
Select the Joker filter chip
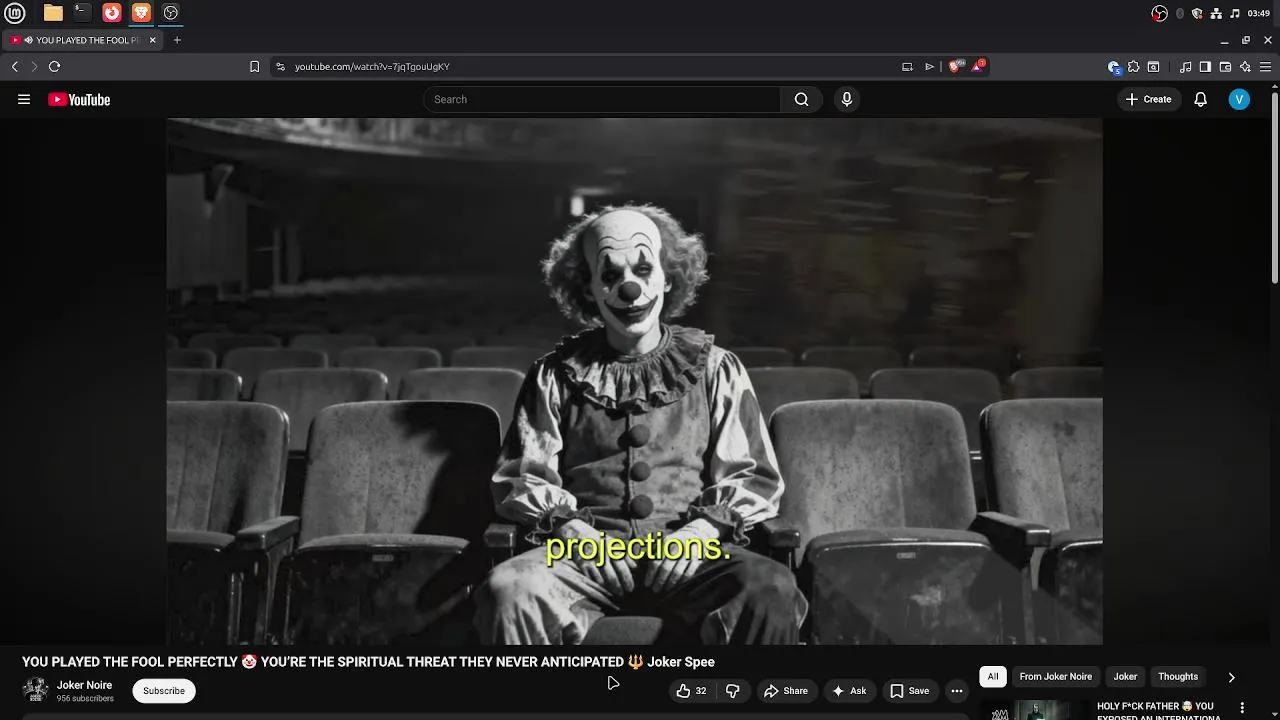coord(1125,677)
